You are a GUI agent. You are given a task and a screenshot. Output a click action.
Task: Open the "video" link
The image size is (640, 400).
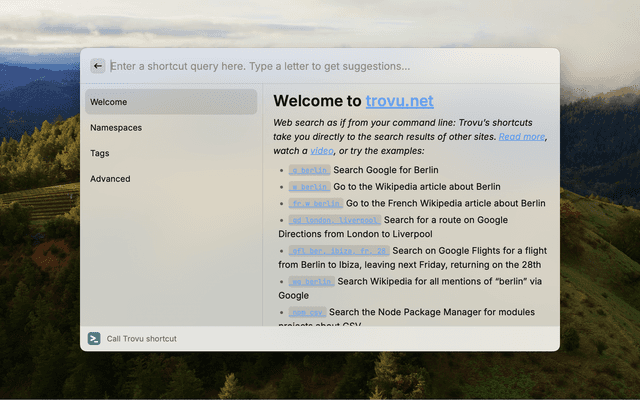[321, 151]
